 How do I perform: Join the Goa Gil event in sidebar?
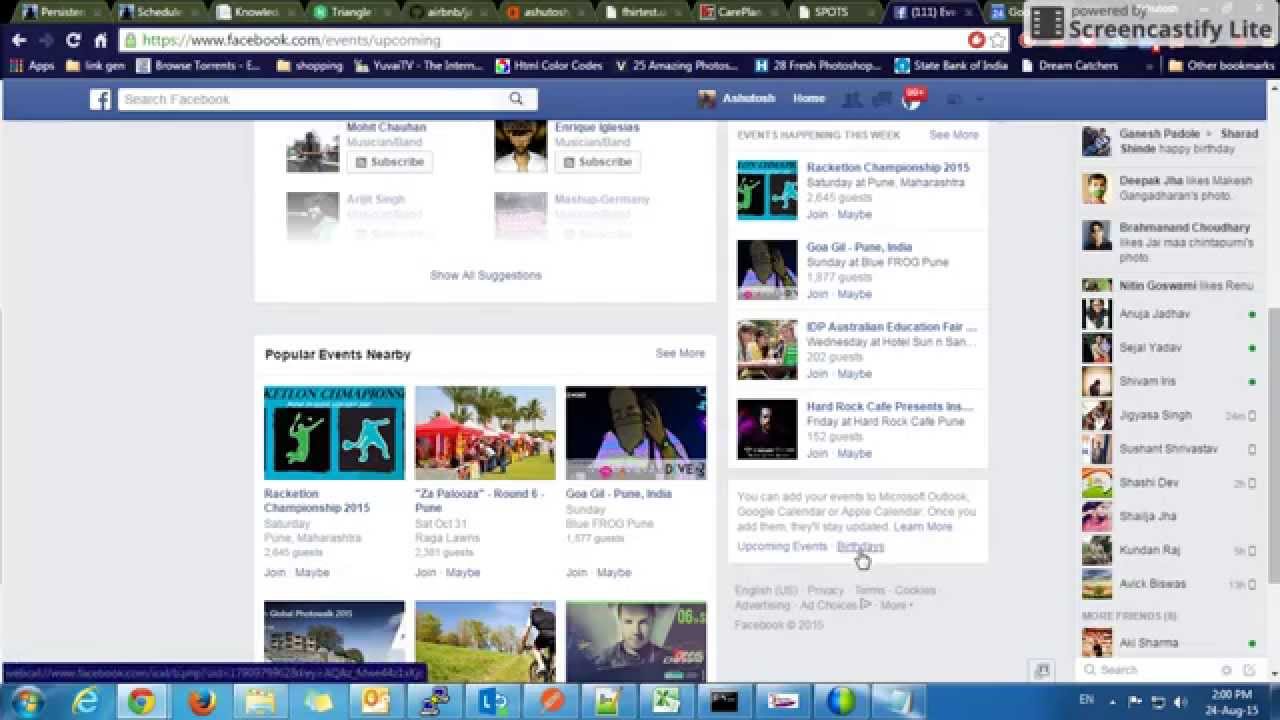click(817, 294)
